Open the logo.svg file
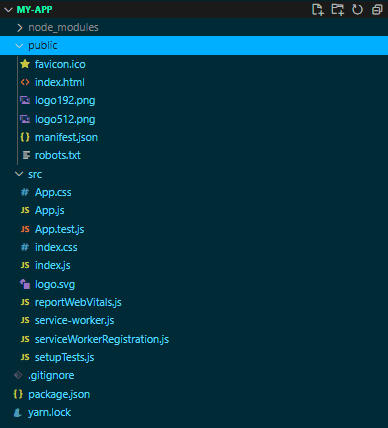The width and height of the screenshot is (388, 428). tap(55, 285)
